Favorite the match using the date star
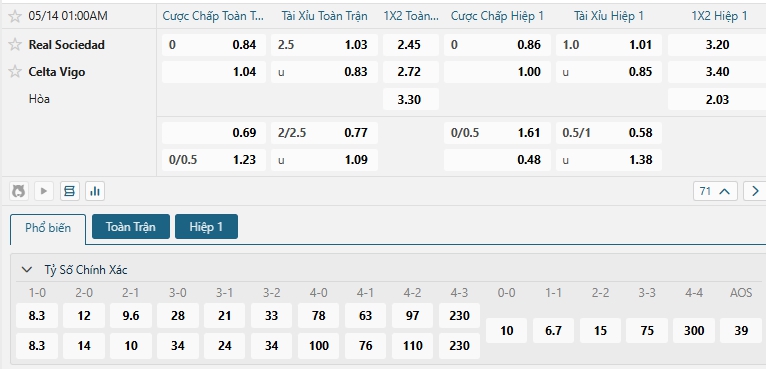Screen dimensions: 766x369 [x=15, y=16]
